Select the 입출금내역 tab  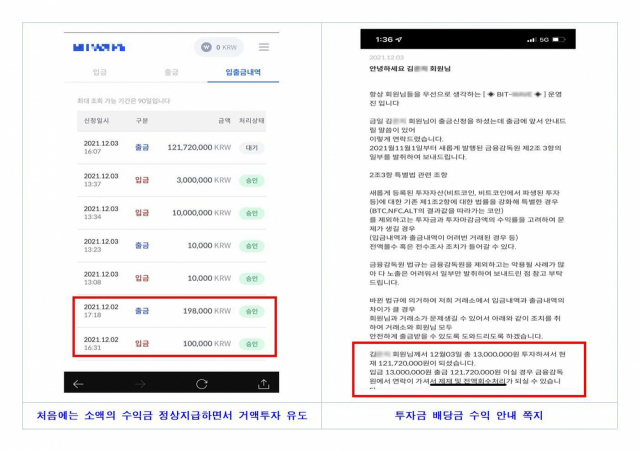tap(245, 73)
